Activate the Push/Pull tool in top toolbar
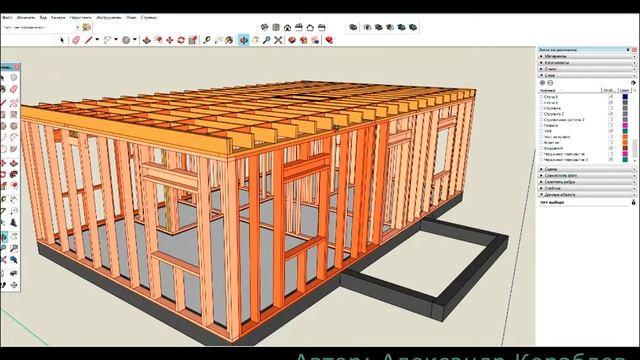This screenshot has height=360, width=640. [147, 40]
